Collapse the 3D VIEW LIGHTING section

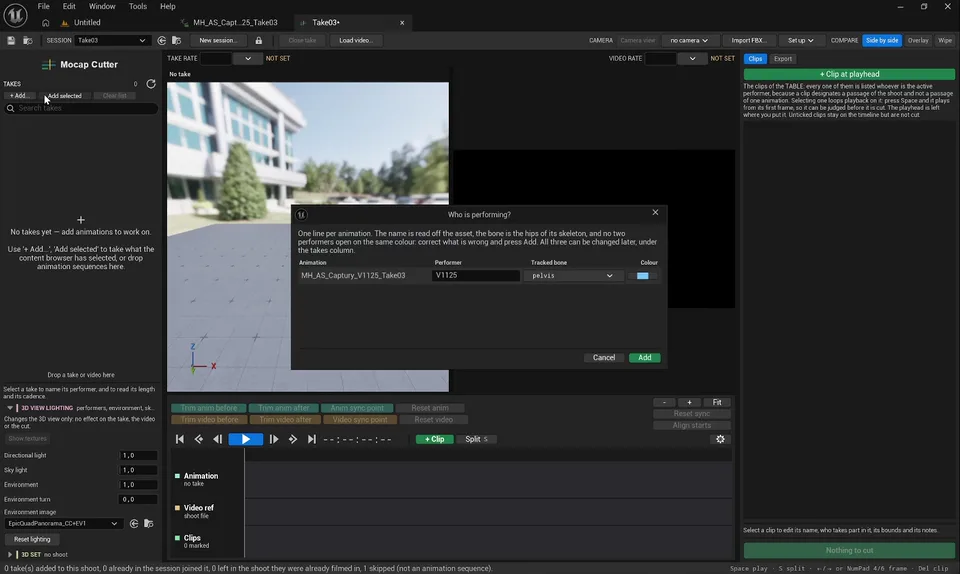10,408
